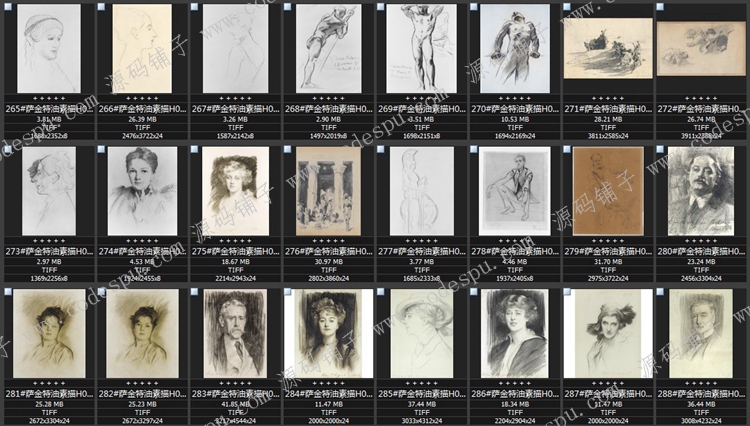This screenshot has height=426, width=750.
Task: Tick the checkbox on item 279
Action: (x=567, y=149)
